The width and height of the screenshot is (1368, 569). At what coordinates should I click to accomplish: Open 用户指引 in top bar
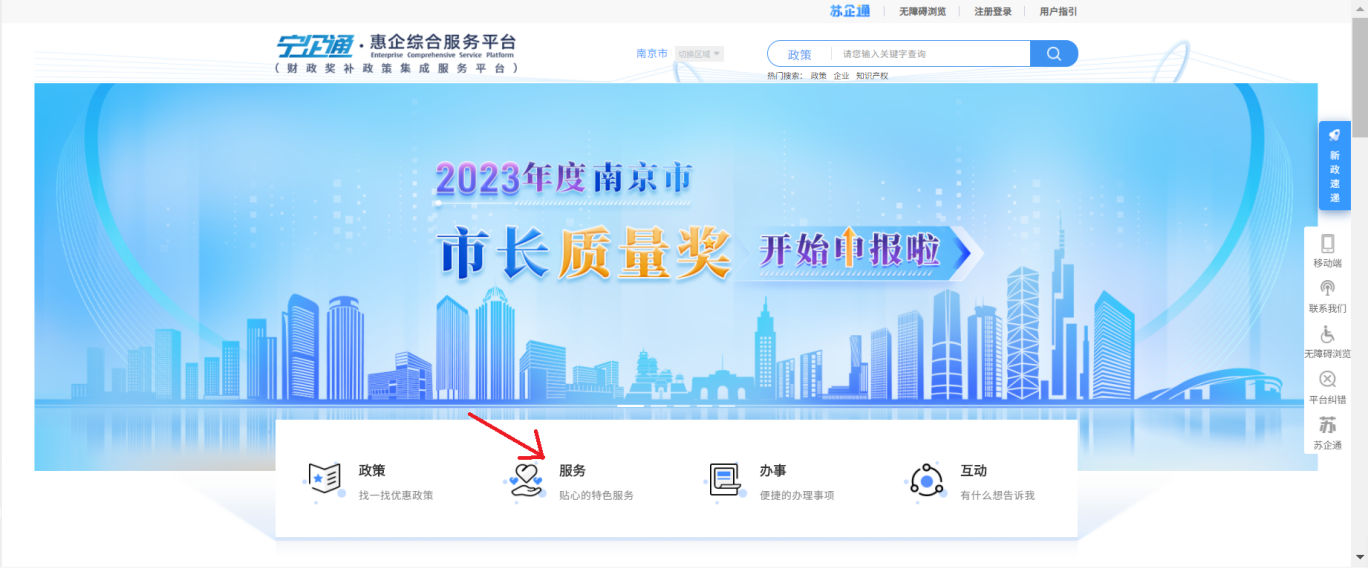(x=1058, y=11)
